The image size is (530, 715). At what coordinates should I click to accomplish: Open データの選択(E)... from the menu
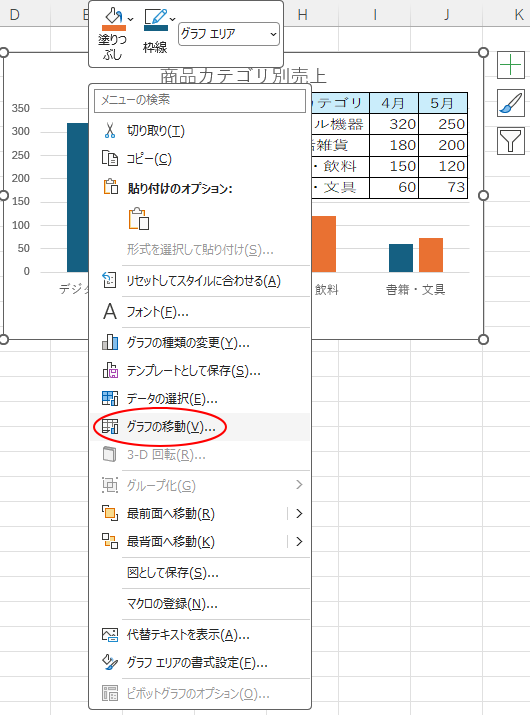[x=200, y=399]
